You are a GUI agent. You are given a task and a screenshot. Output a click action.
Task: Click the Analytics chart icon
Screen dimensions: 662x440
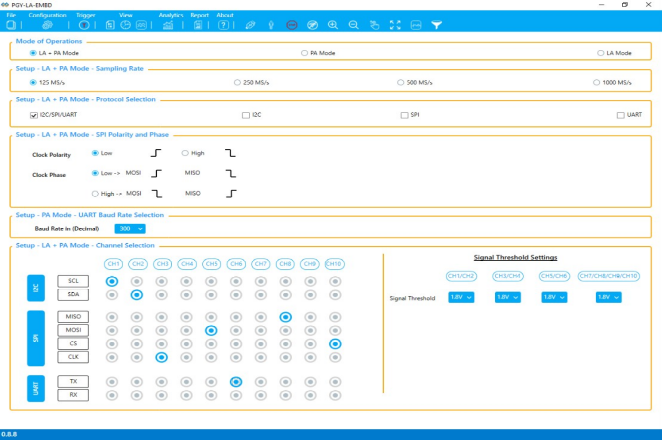click(168, 24)
